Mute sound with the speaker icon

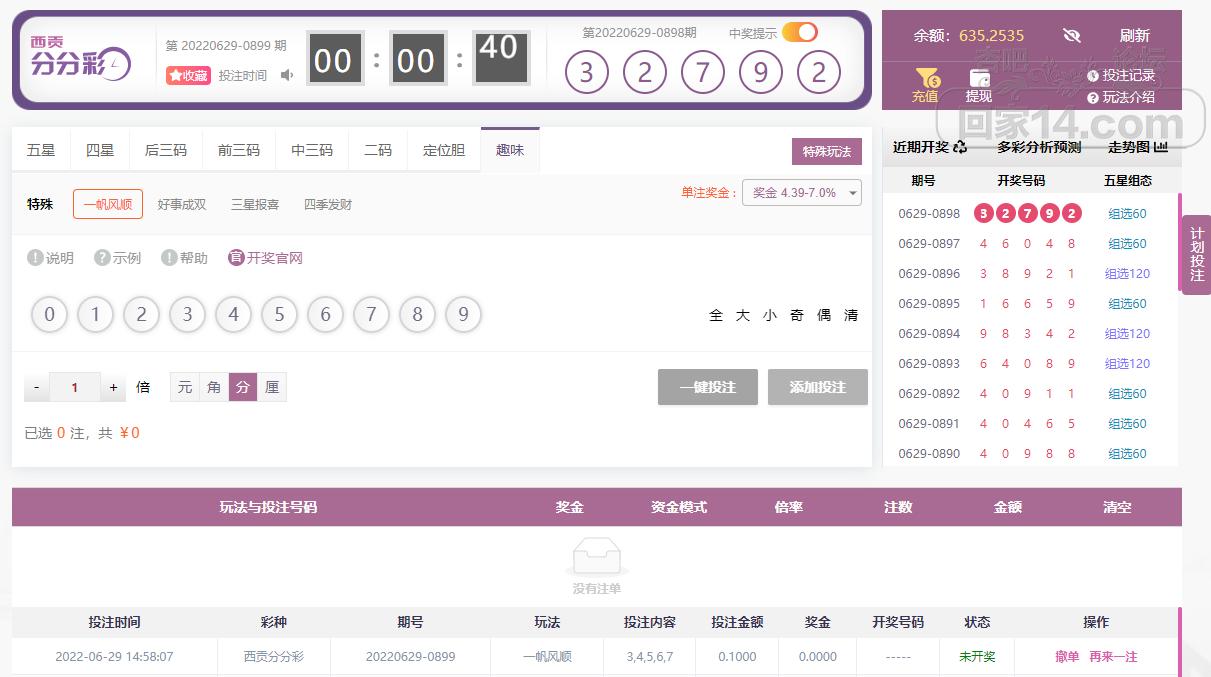287,75
